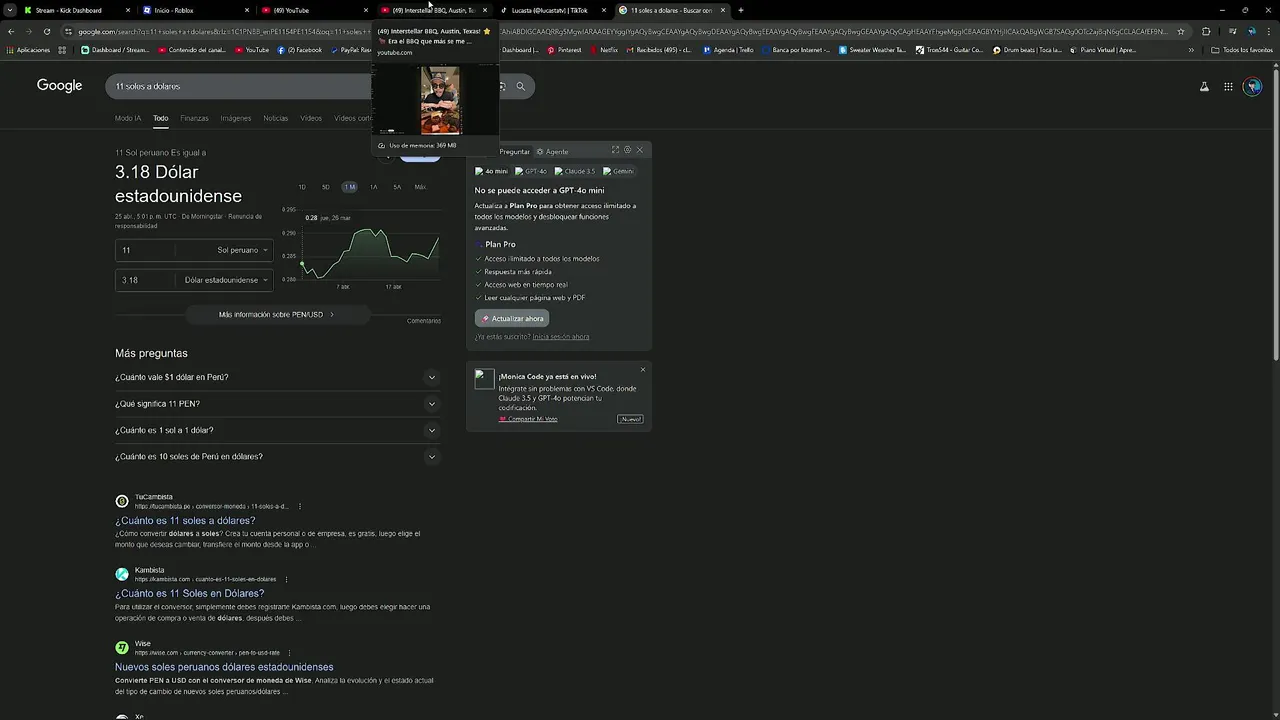This screenshot has width=1280, height=720.
Task: Expand ¿Qué significa 11 PEN?
Action: [277, 404]
